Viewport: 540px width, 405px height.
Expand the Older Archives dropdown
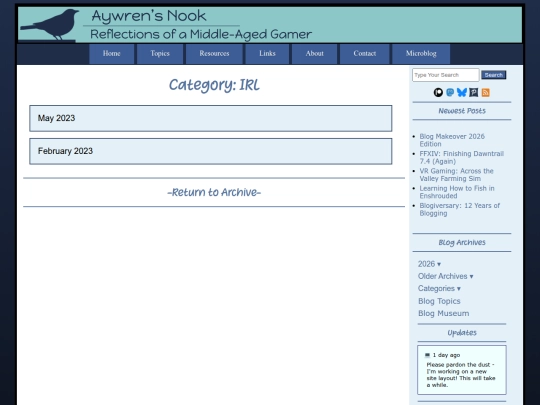(446, 276)
